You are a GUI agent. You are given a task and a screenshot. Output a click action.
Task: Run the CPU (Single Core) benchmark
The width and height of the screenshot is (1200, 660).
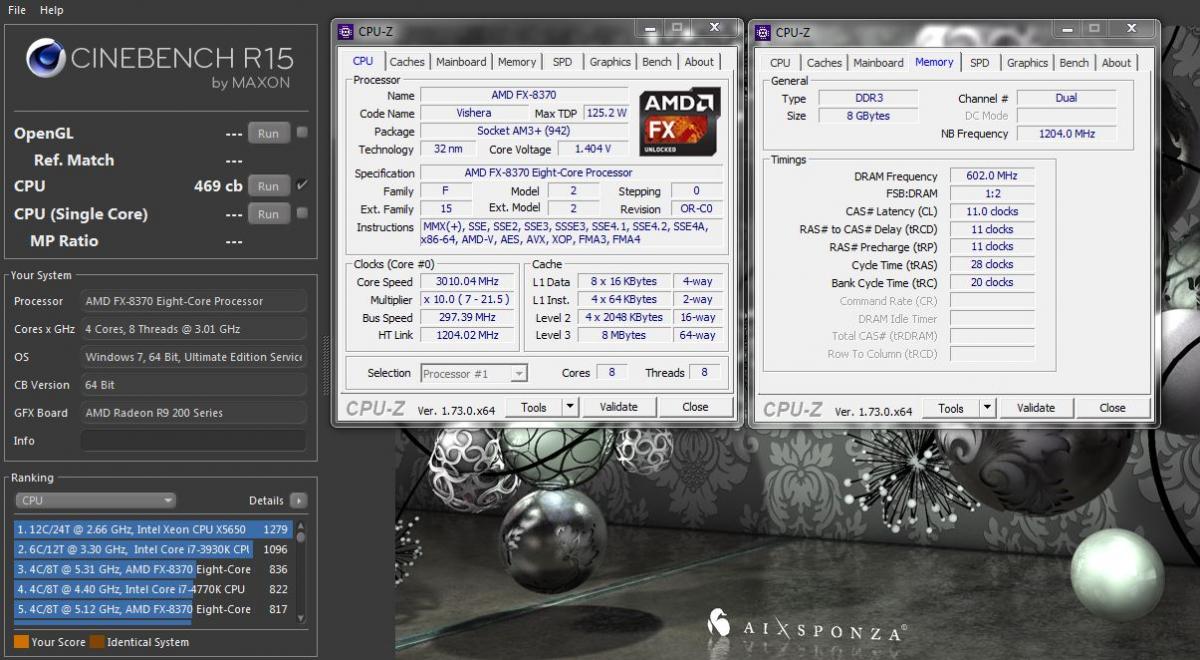tap(268, 214)
